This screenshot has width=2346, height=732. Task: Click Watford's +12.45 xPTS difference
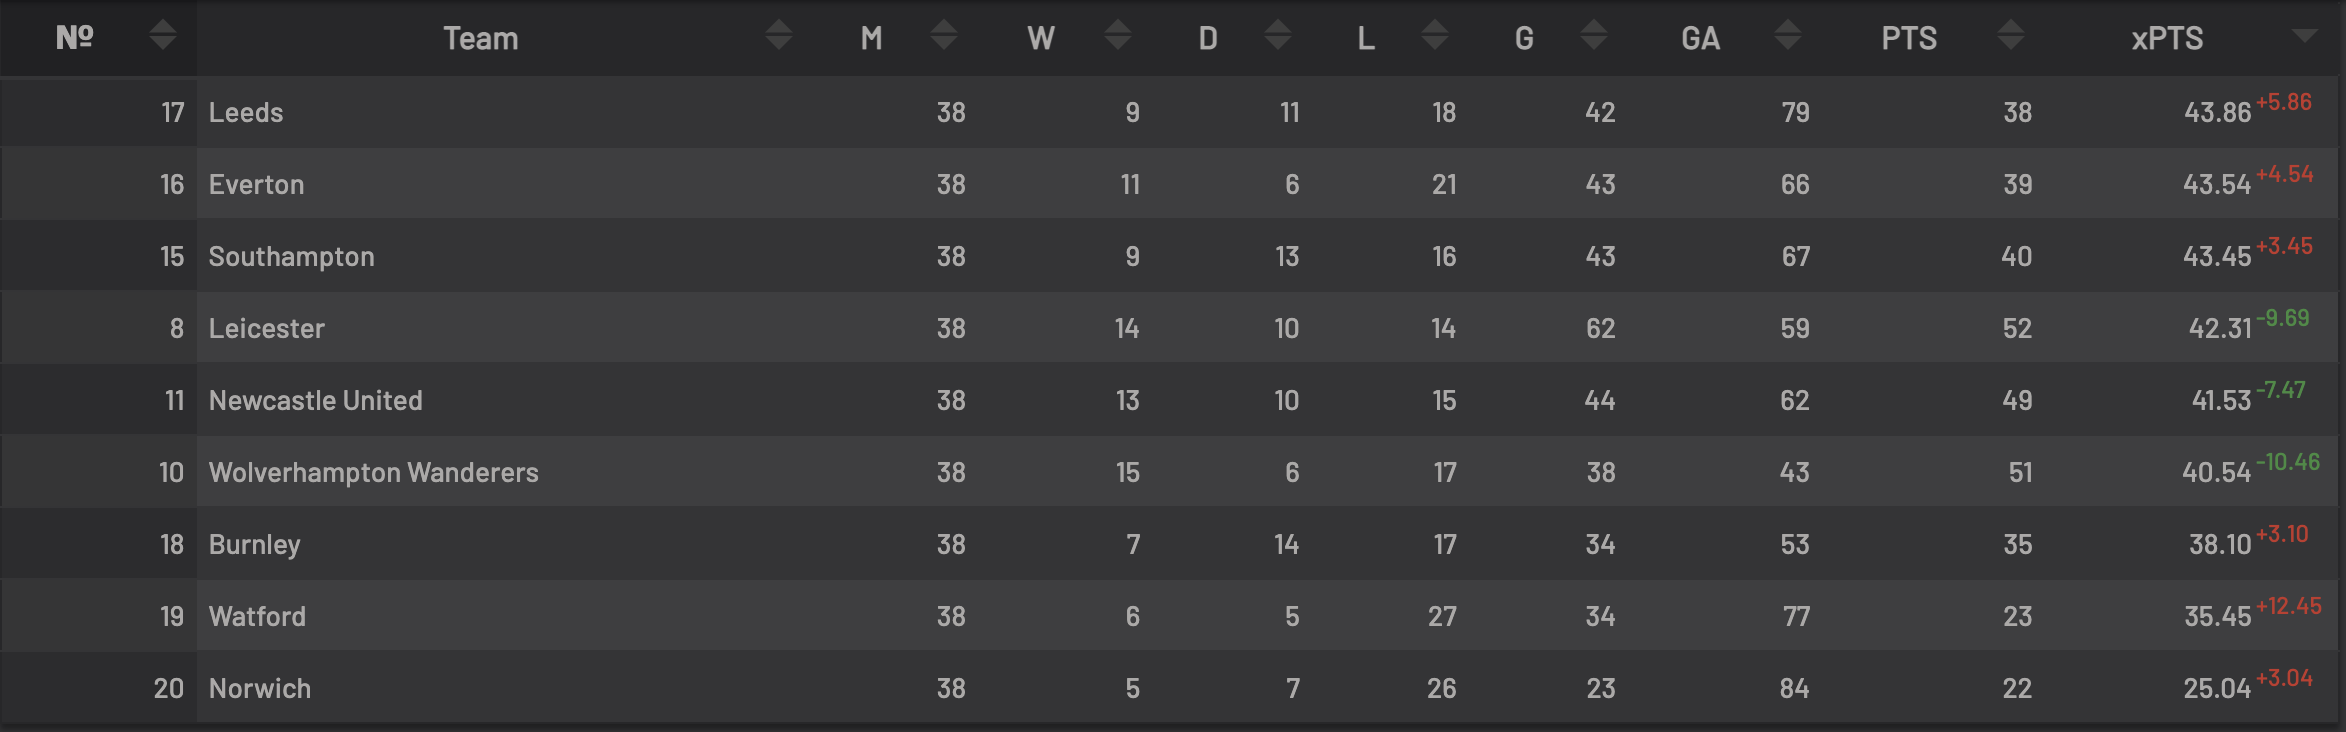2289,606
